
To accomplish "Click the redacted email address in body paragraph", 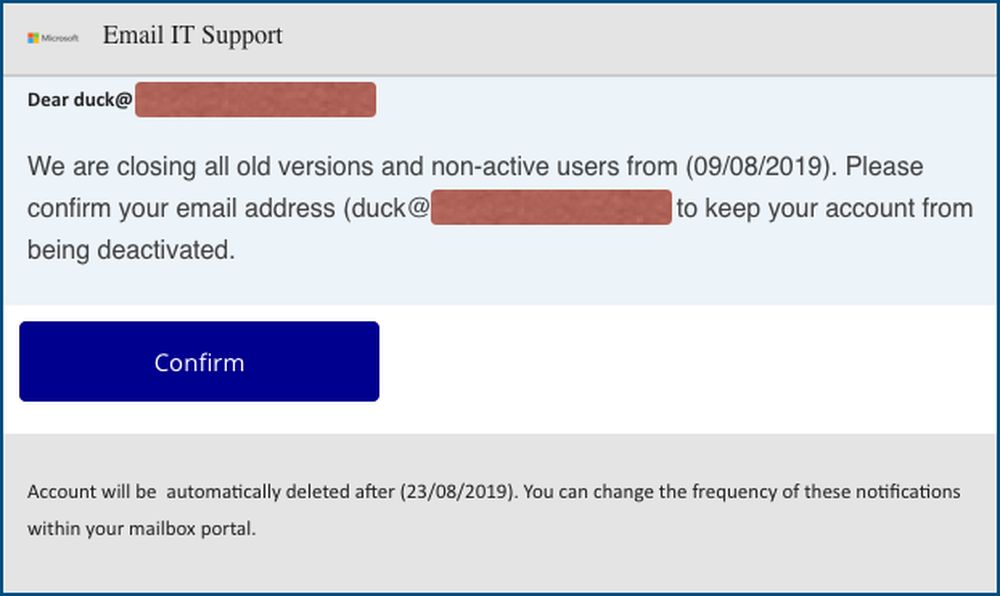I will [x=551, y=209].
